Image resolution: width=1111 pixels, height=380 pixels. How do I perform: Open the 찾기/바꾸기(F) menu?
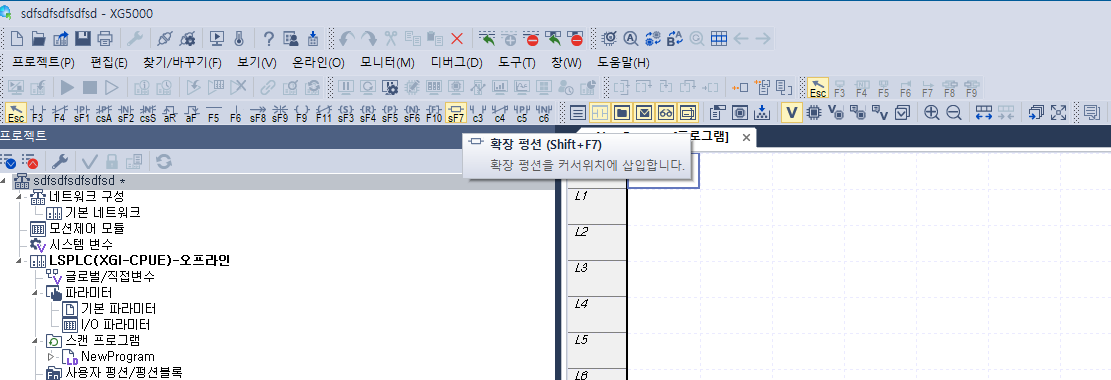coord(182,62)
